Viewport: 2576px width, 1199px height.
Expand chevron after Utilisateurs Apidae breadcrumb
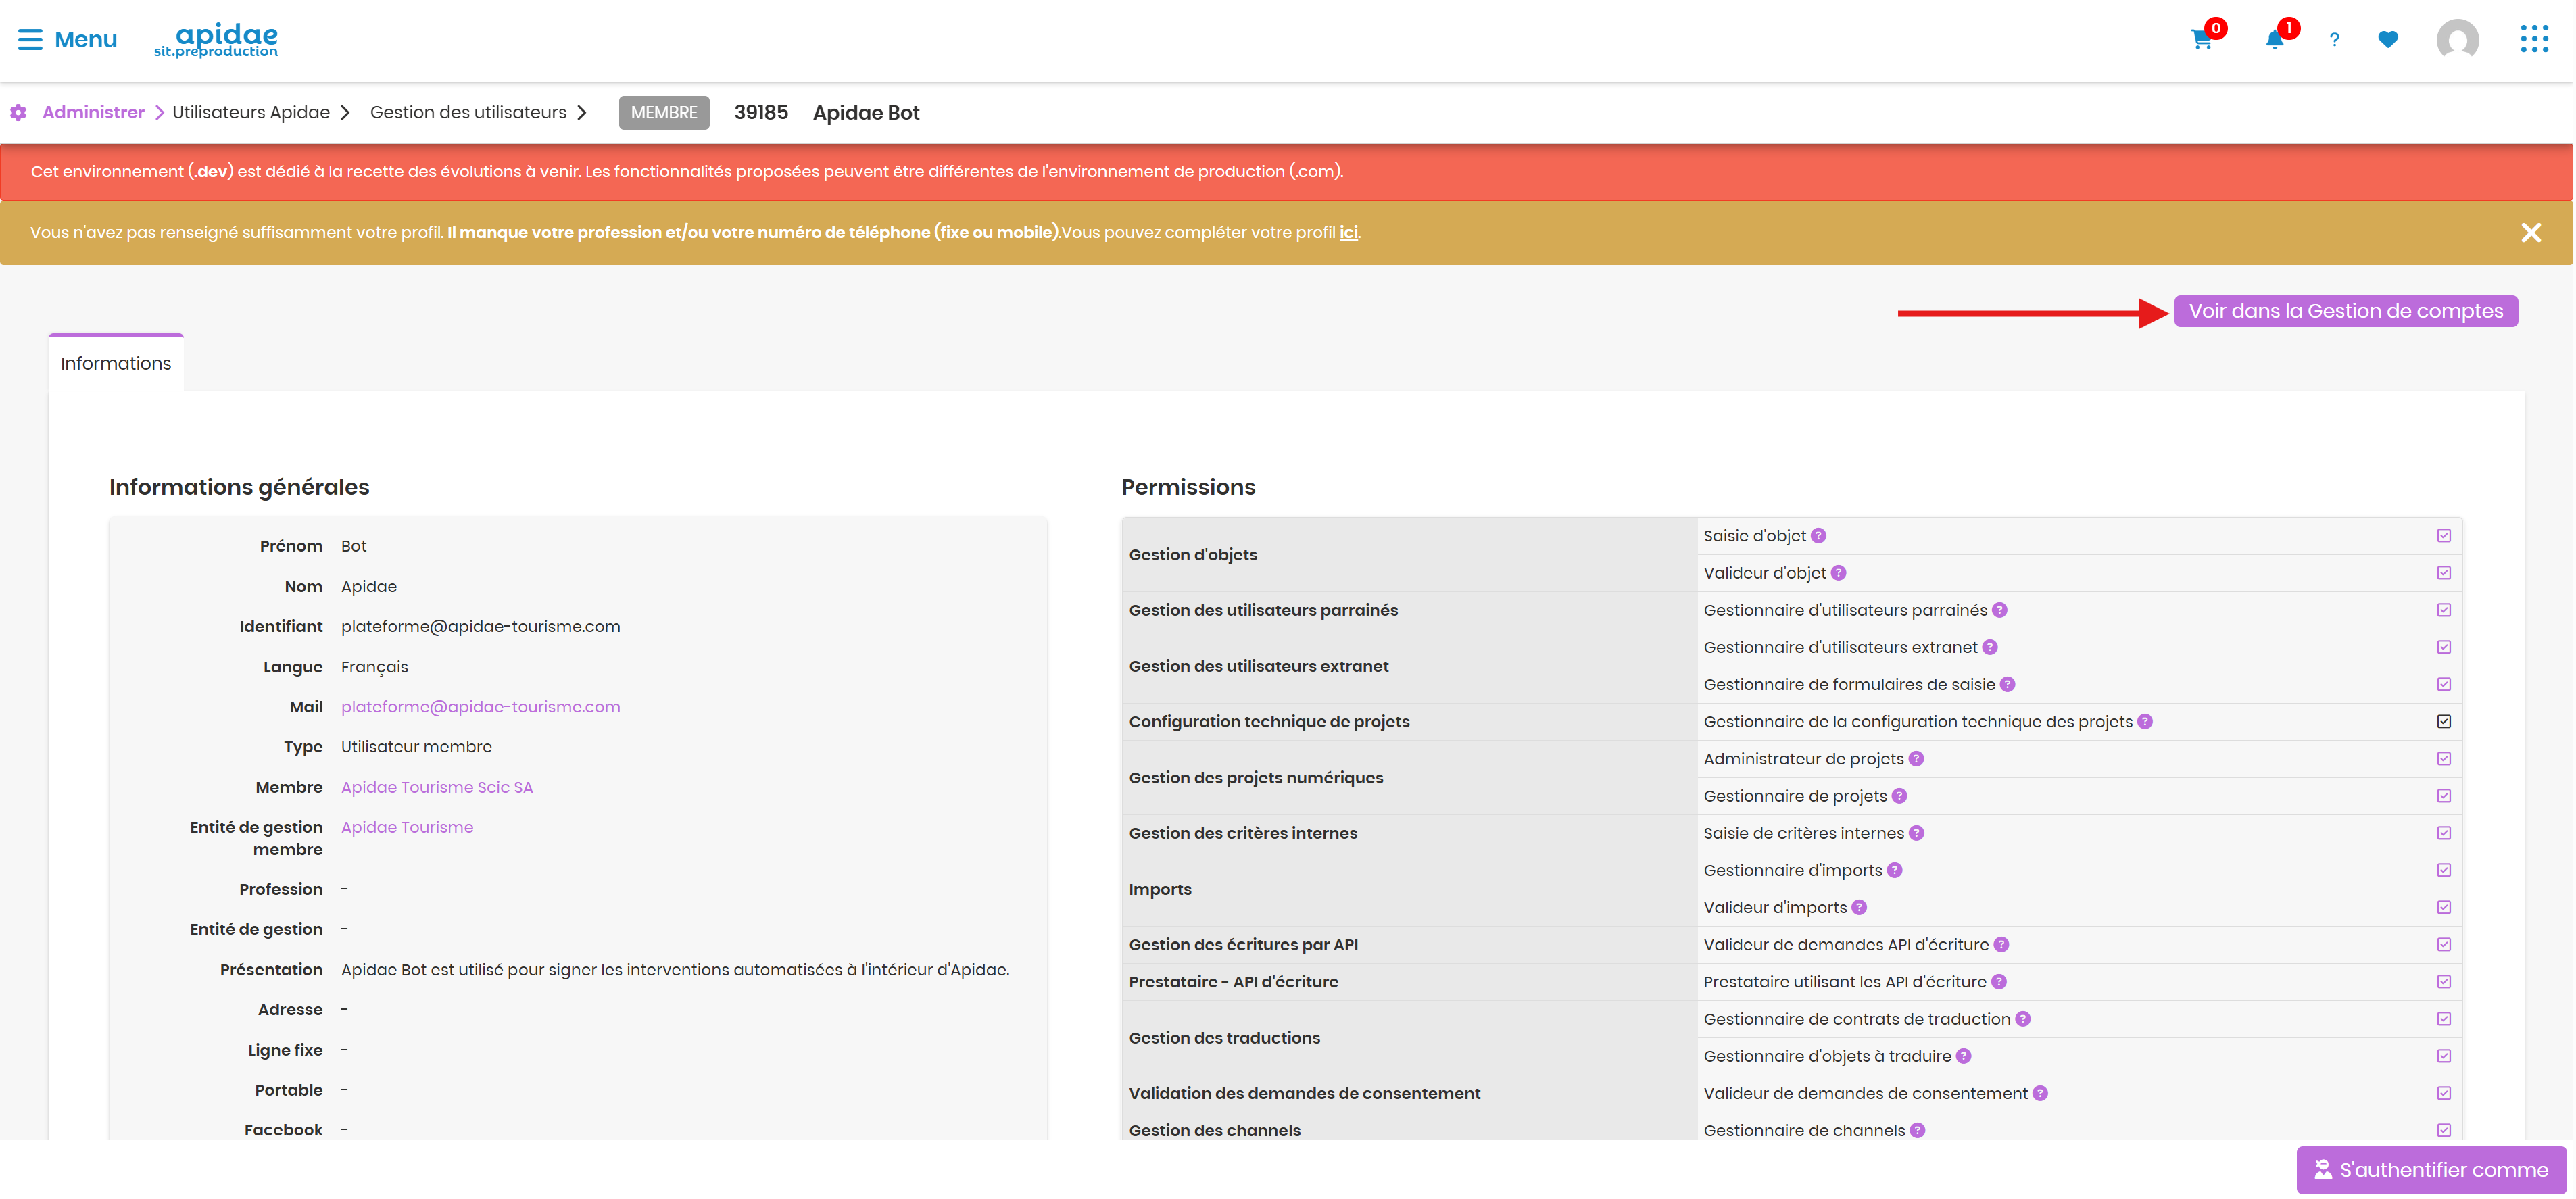click(x=345, y=113)
